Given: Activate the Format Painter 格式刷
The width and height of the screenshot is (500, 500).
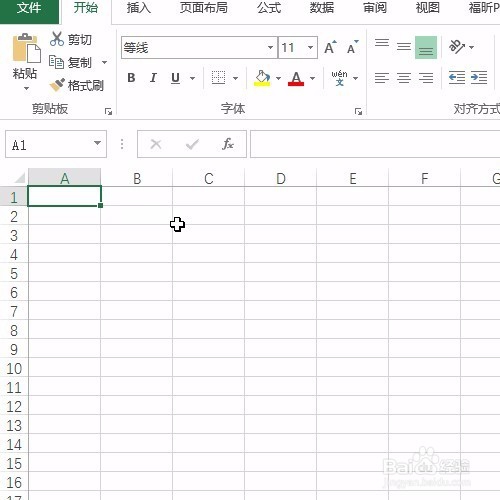Looking at the screenshot, I should pos(76,85).
